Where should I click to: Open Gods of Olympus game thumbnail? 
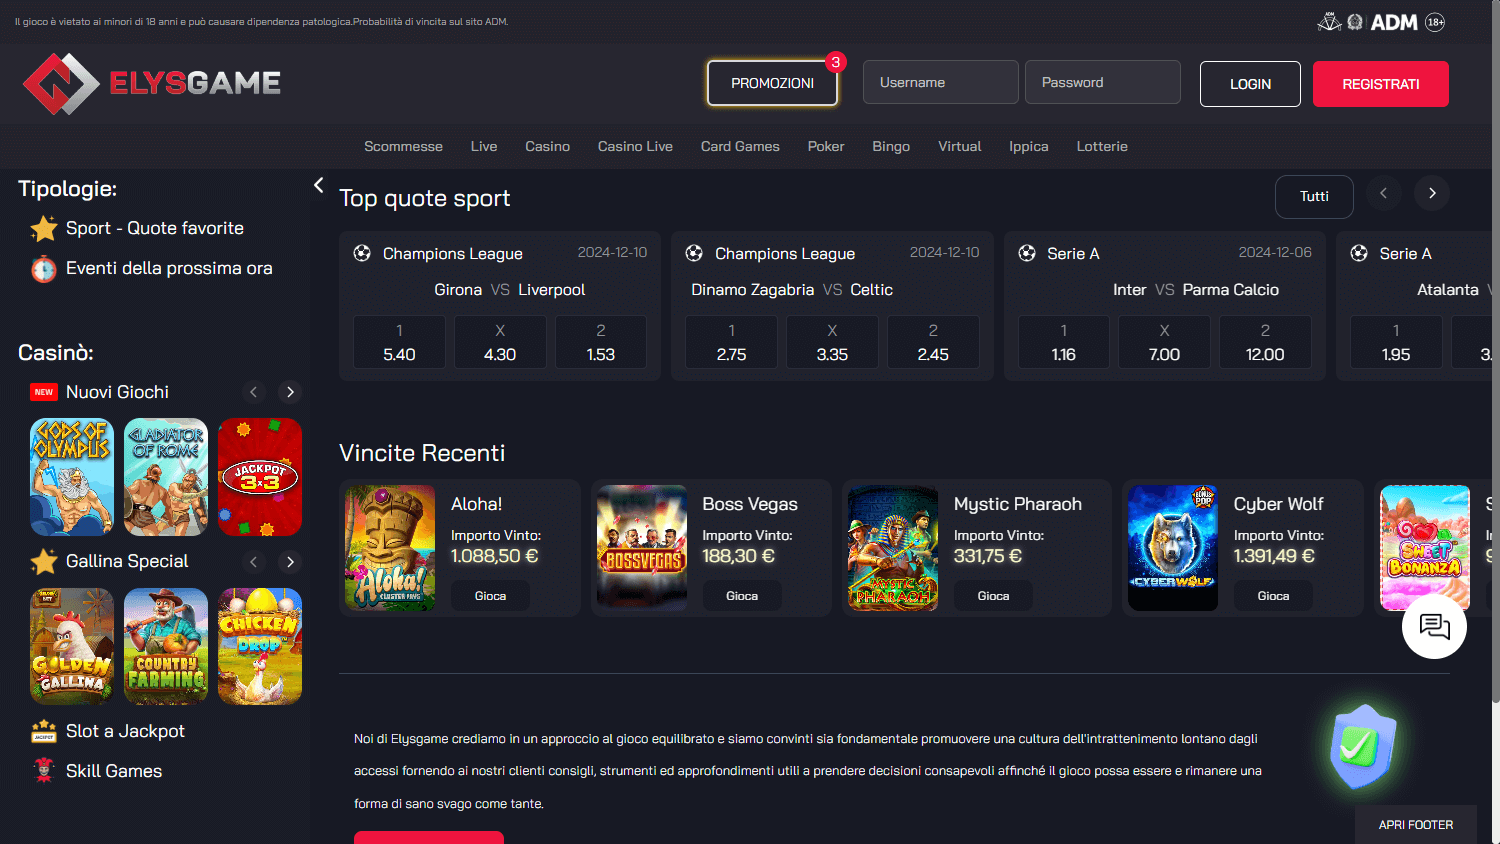[x=72, y=477]
